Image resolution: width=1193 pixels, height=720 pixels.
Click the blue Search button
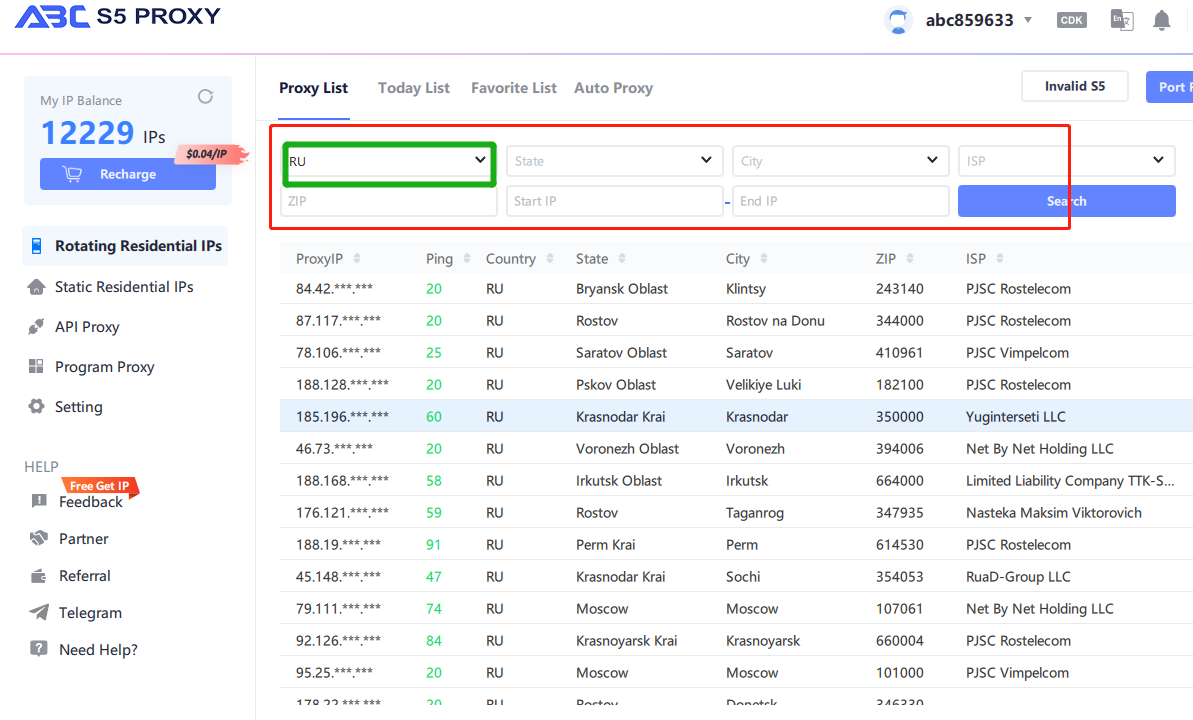[1066, 201]
